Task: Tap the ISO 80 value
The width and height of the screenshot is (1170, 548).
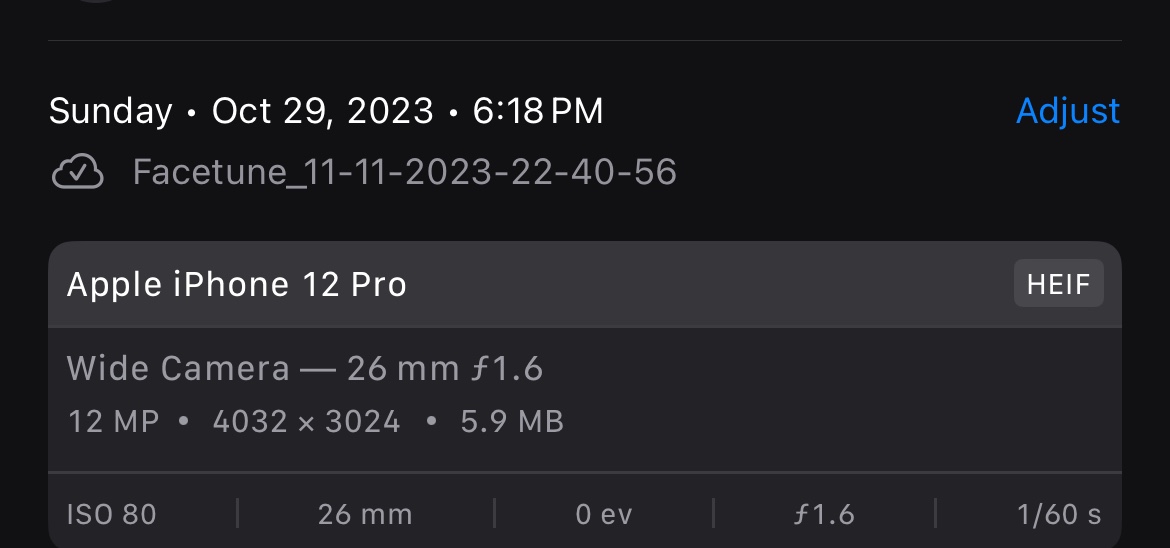Action: point(112,514)
